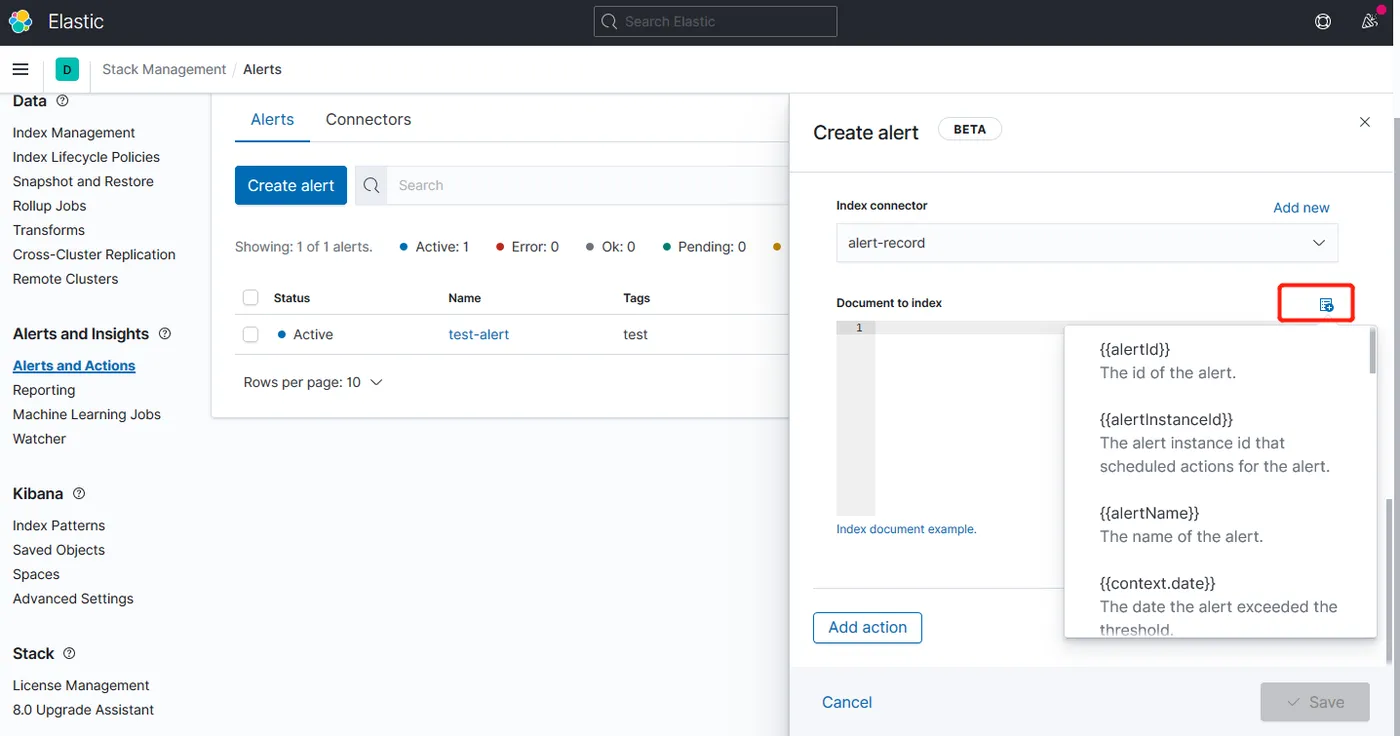The width and height of the screenshot is (1400, 736).
Task: Toggle the select-all alerts checkbox
Action: coord(251,298)
